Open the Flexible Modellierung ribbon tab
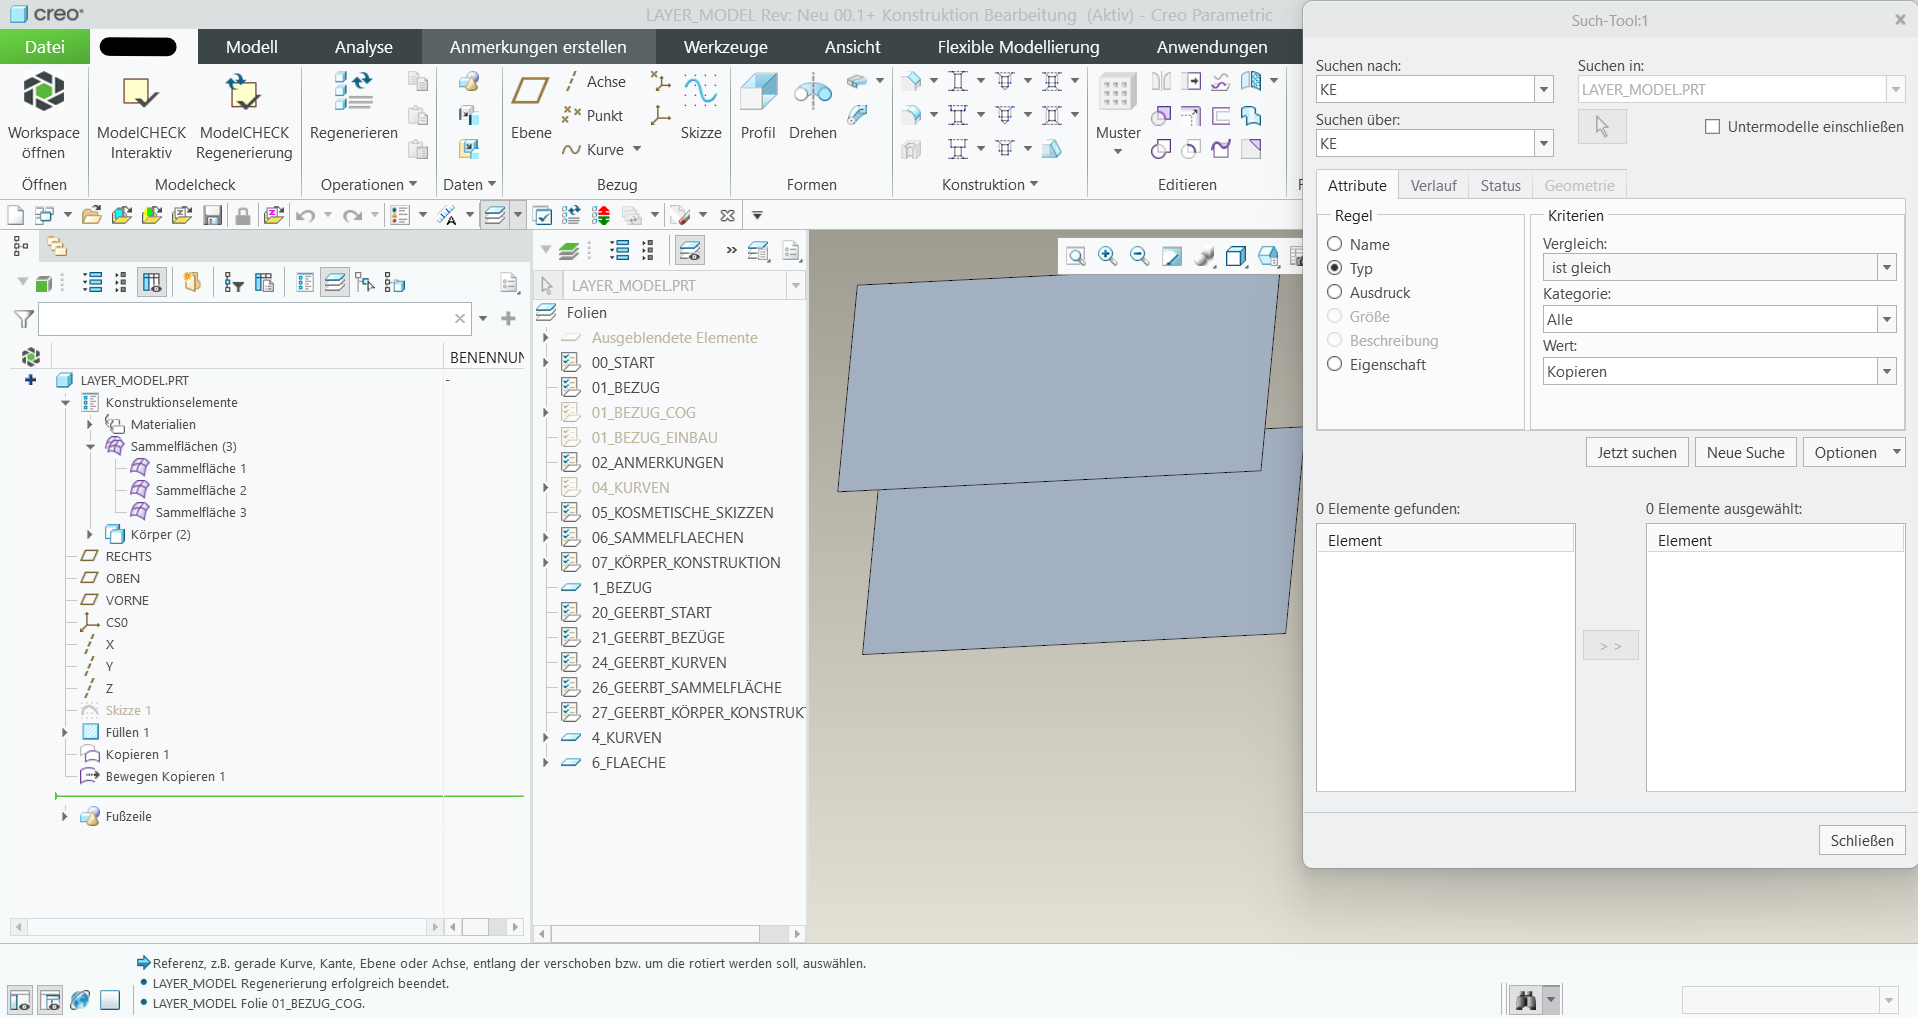 point(1018,47)
